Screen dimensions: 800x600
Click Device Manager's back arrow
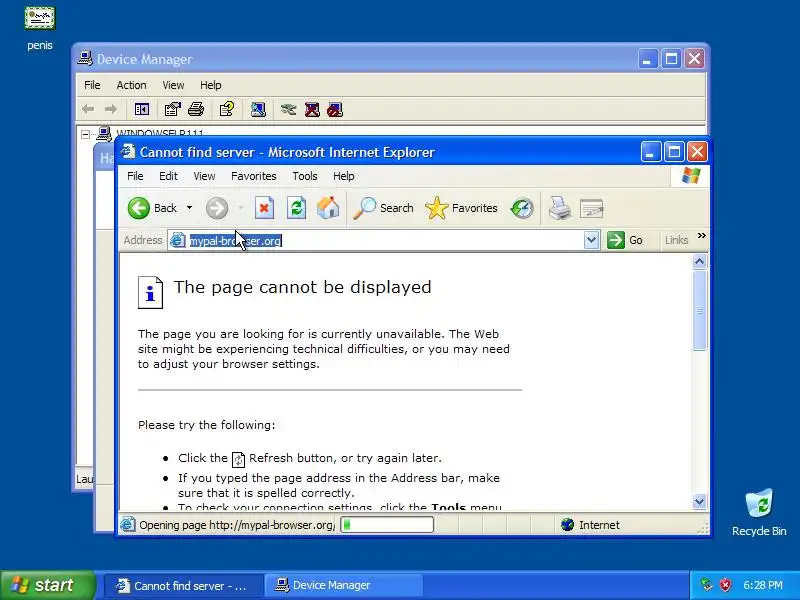point(88,109)
